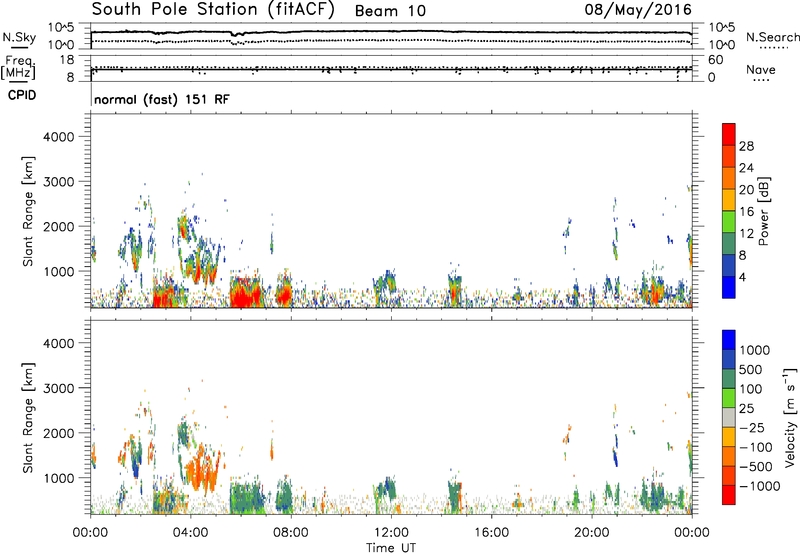The width and height of the screenshot is (800, 554).
Task: Pick the blue top segment of velocity colorbar
Action: pos(729,340)
